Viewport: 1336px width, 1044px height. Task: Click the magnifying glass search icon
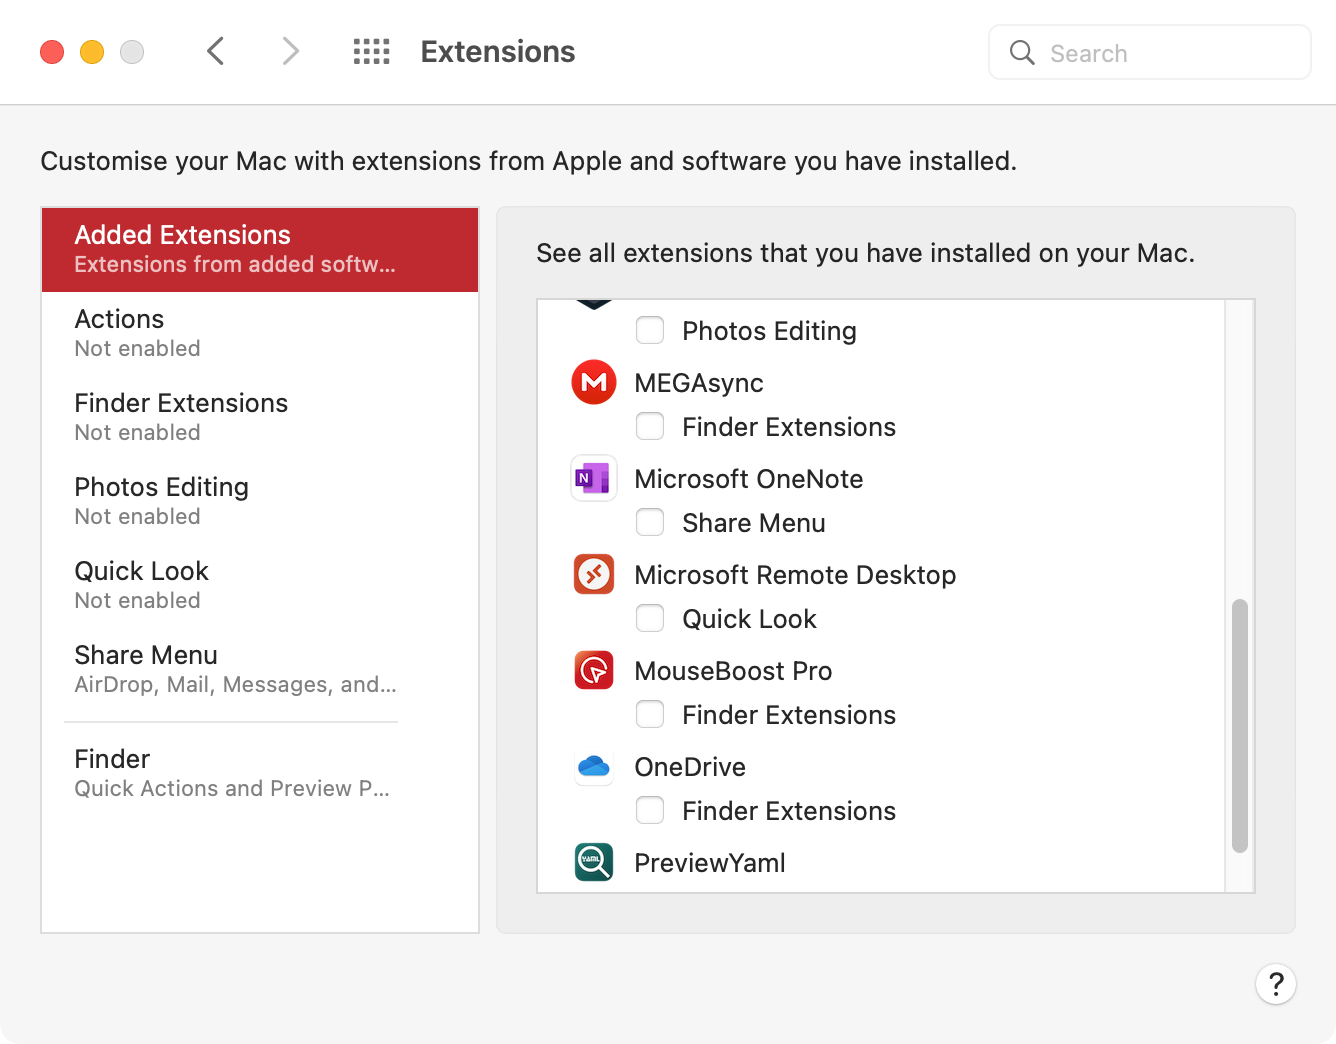(1021, 52)
